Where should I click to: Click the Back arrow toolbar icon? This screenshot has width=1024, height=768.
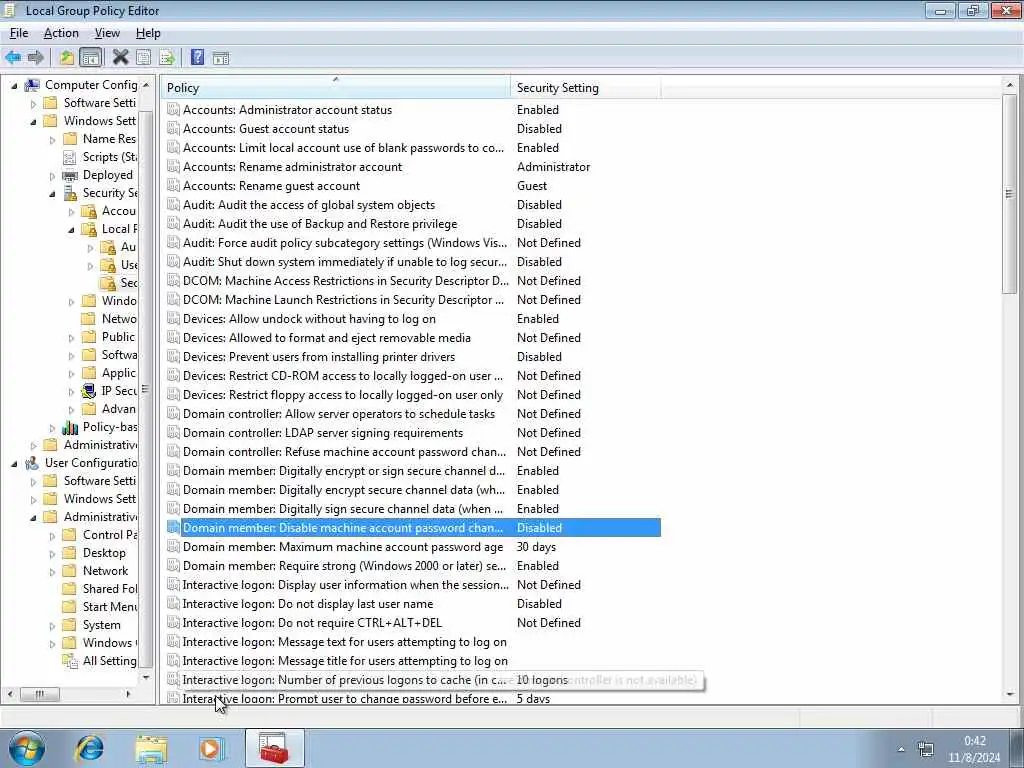coord(13,57)
